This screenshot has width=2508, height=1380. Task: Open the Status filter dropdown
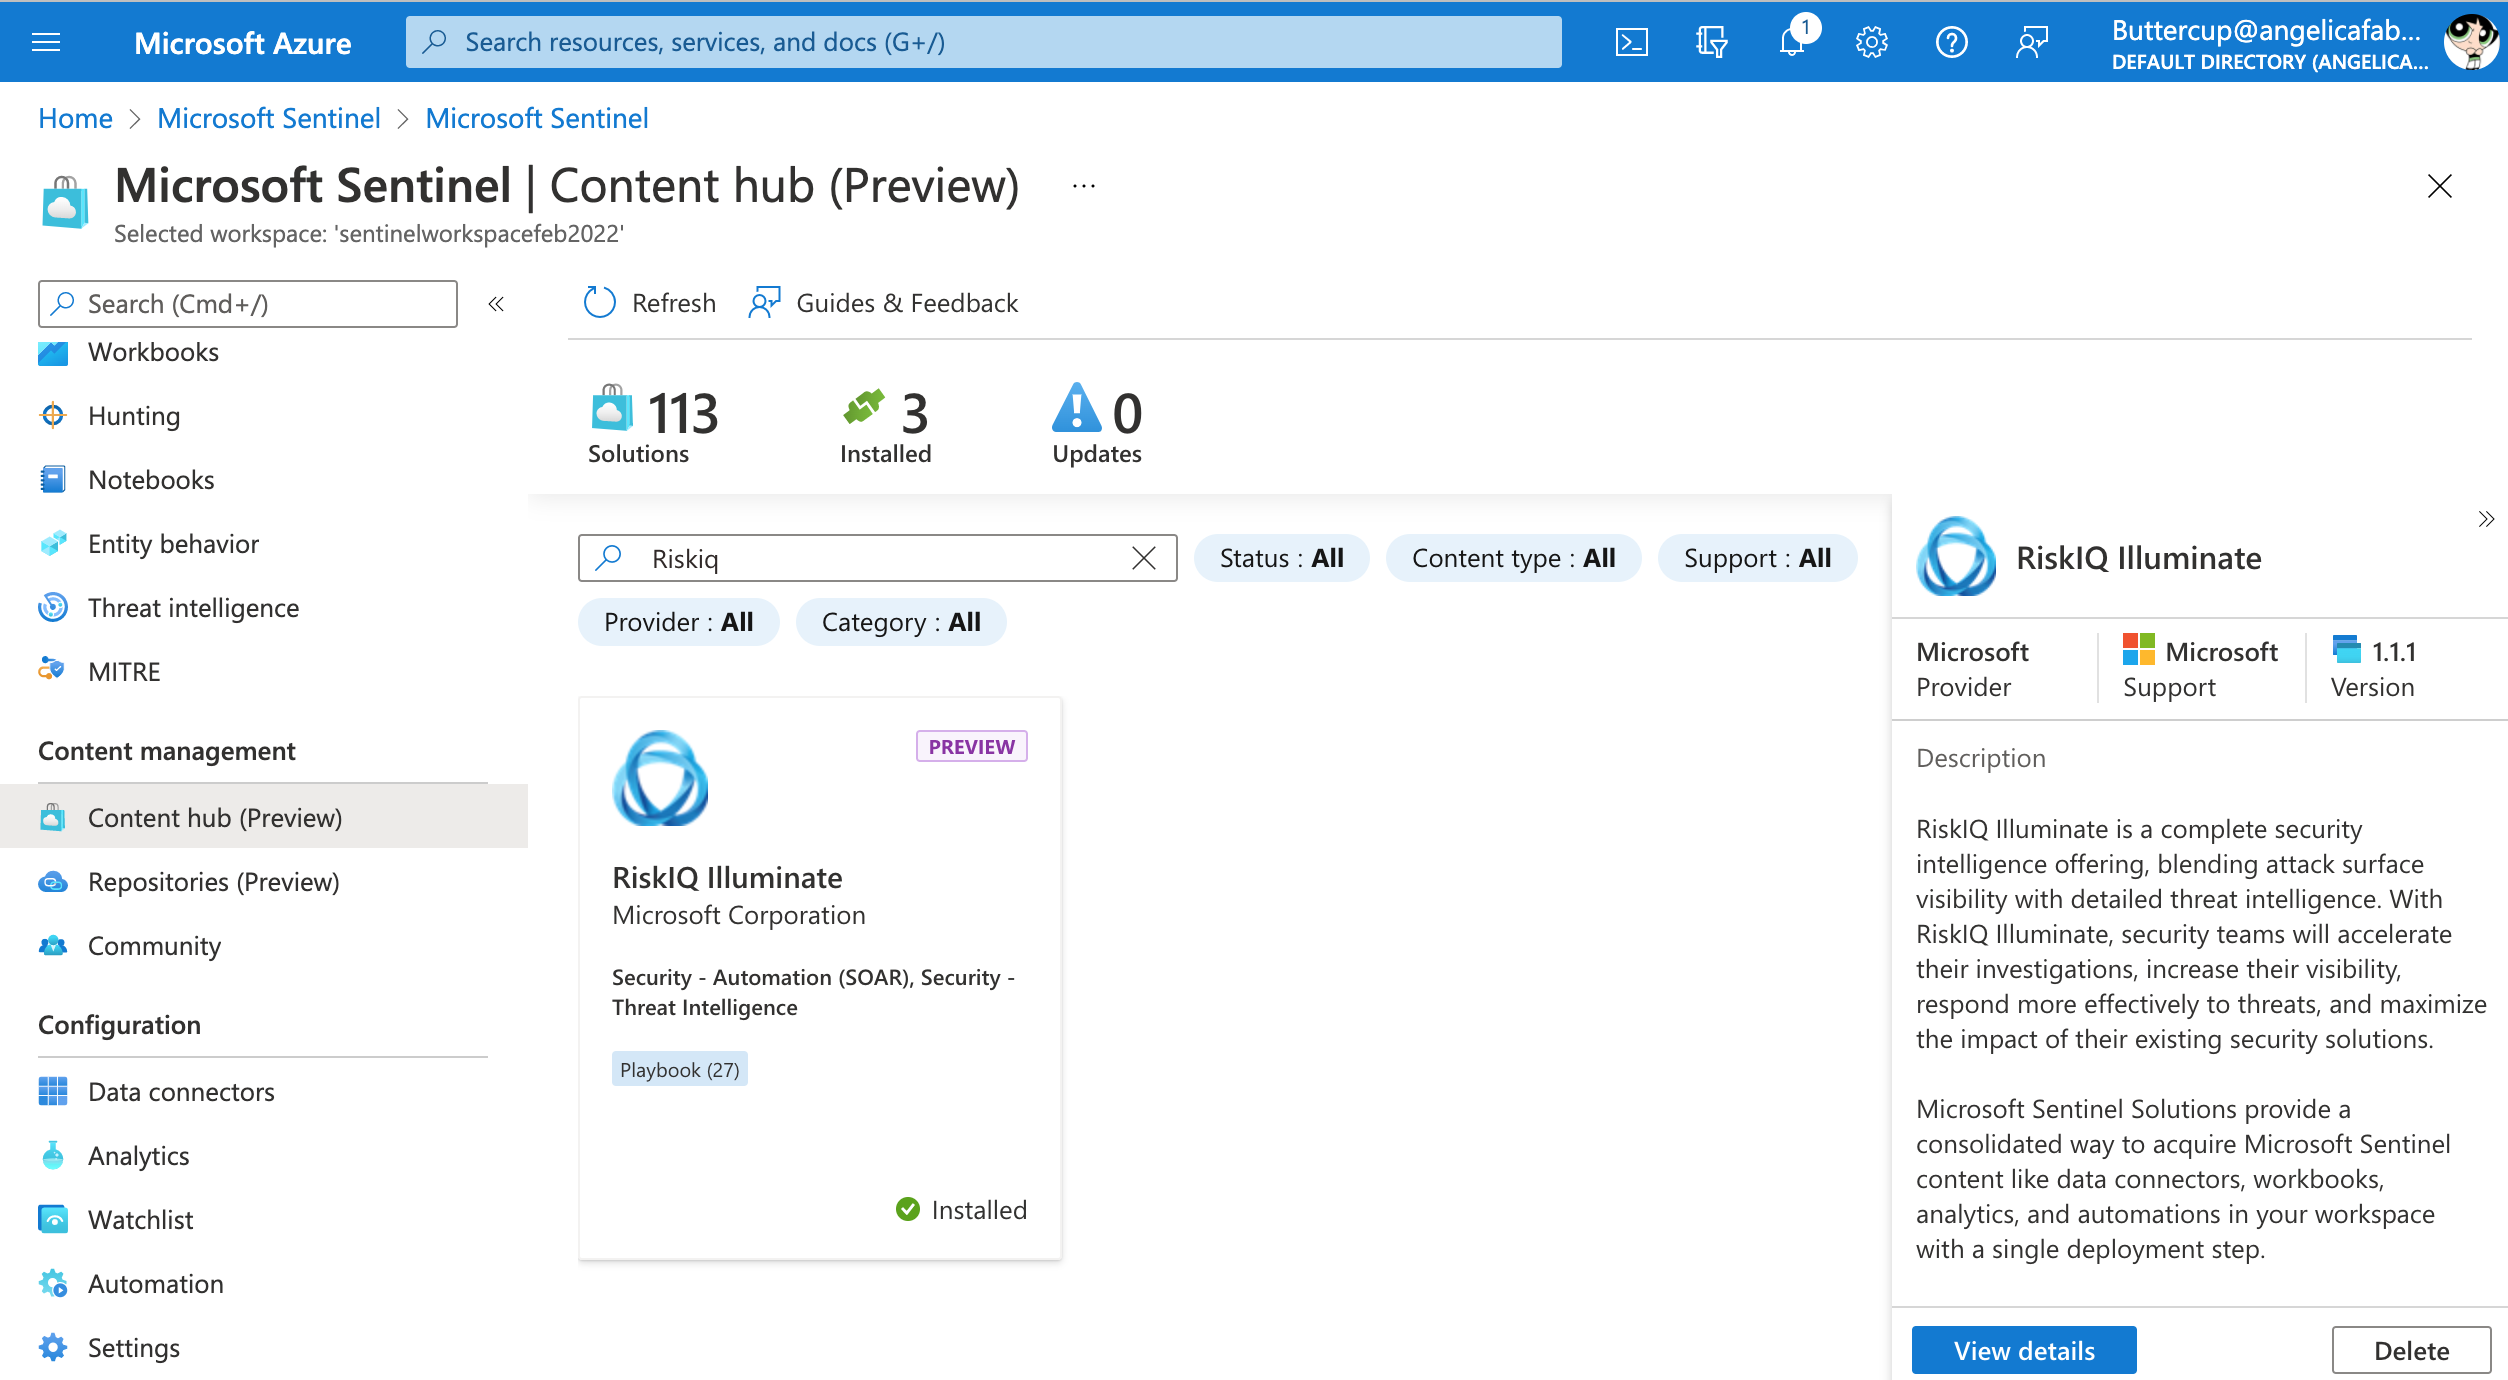(1281, 558)
